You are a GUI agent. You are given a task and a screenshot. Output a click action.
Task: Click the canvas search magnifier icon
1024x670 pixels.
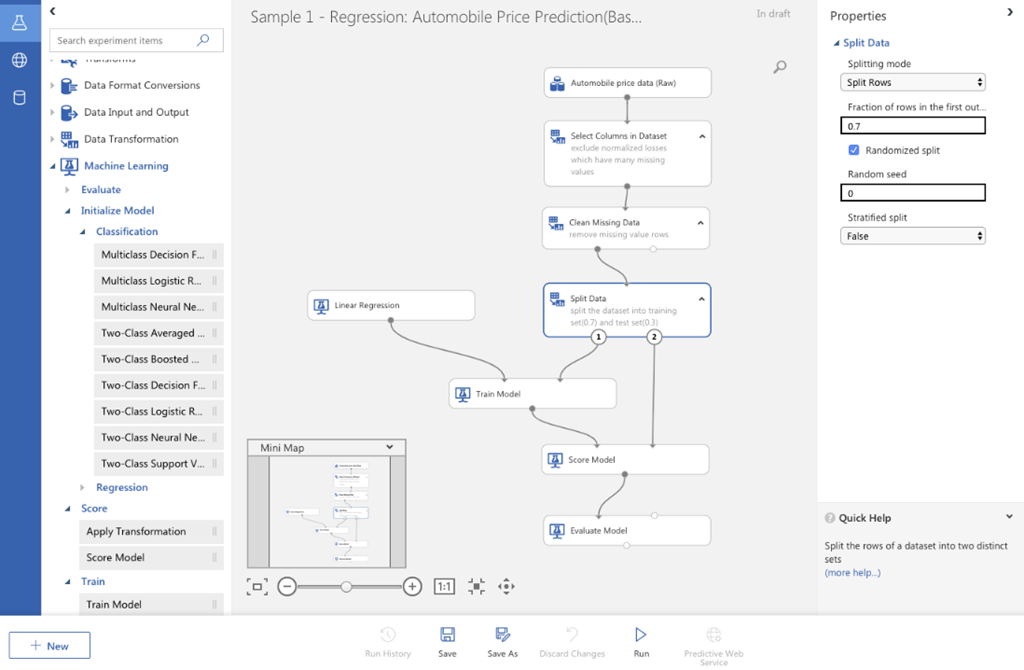tap(780, 67)
